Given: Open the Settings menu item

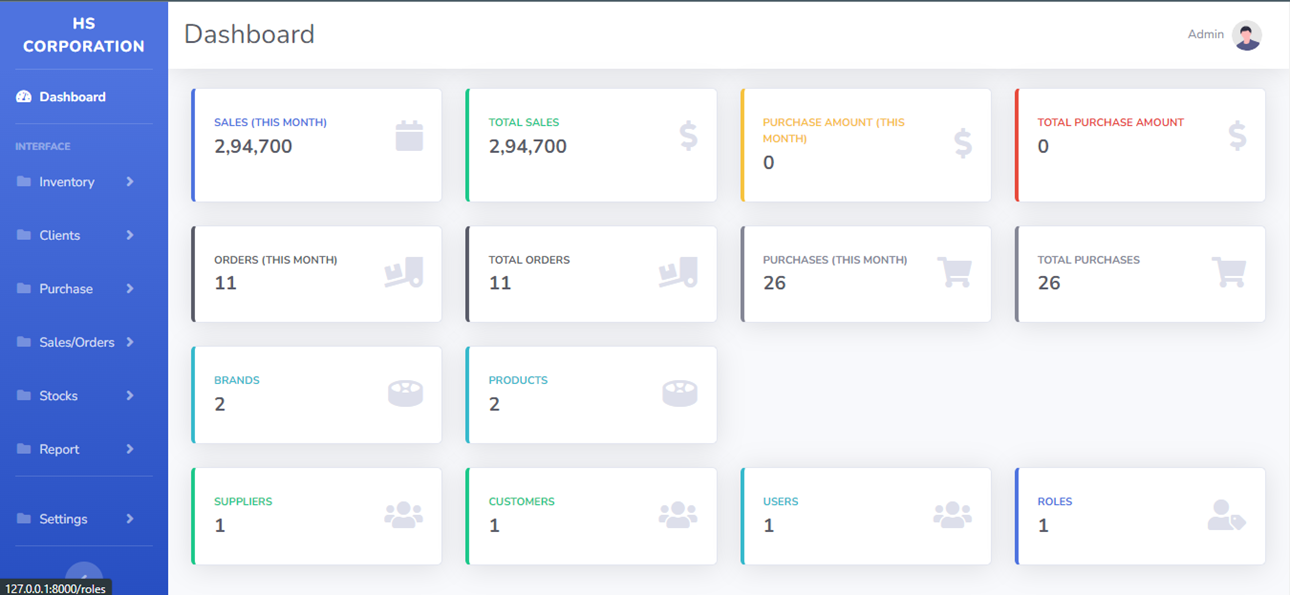Looking at the screenshot, I should click(84, 519).
